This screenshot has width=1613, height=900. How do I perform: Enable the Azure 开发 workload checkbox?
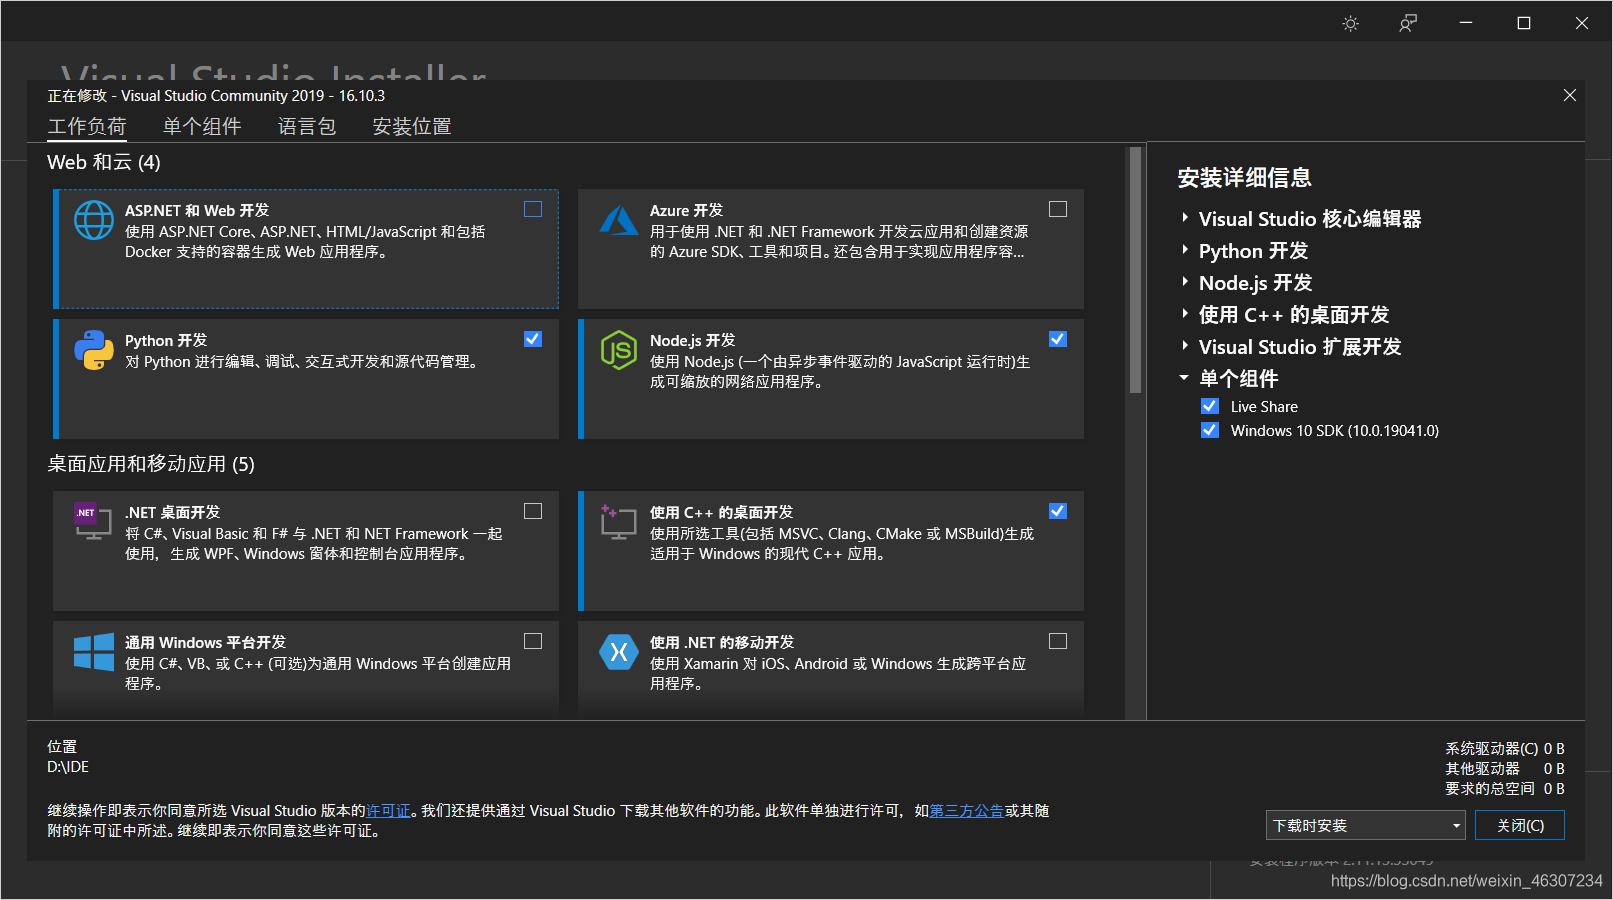(x=1058, y=209)
